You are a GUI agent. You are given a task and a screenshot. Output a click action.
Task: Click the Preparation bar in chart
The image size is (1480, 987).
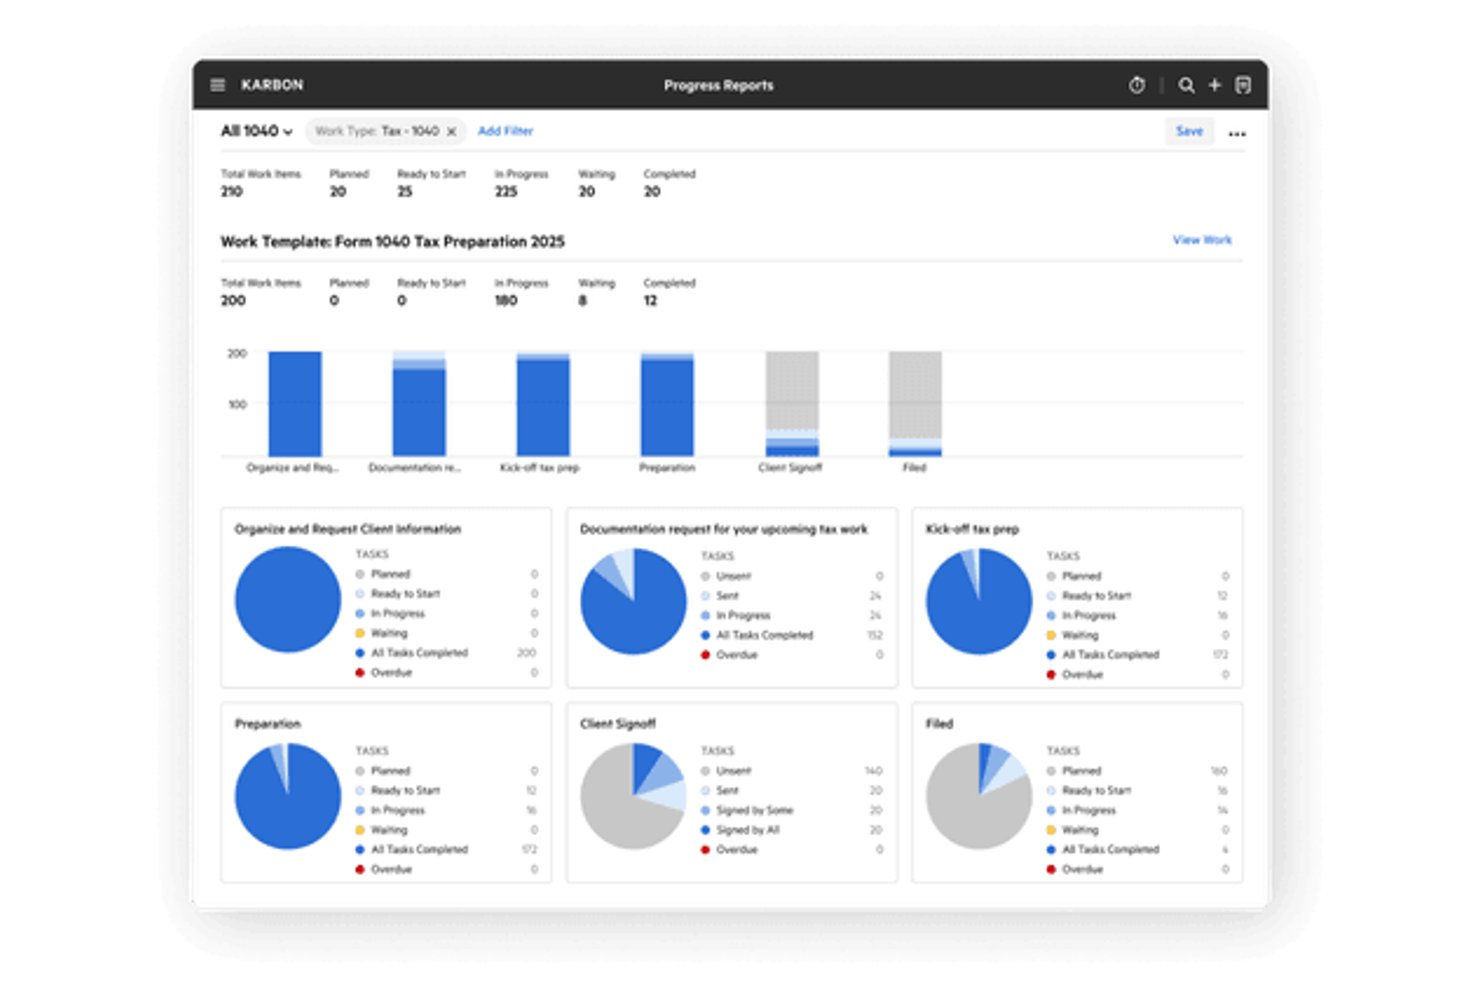click(667, 404)
